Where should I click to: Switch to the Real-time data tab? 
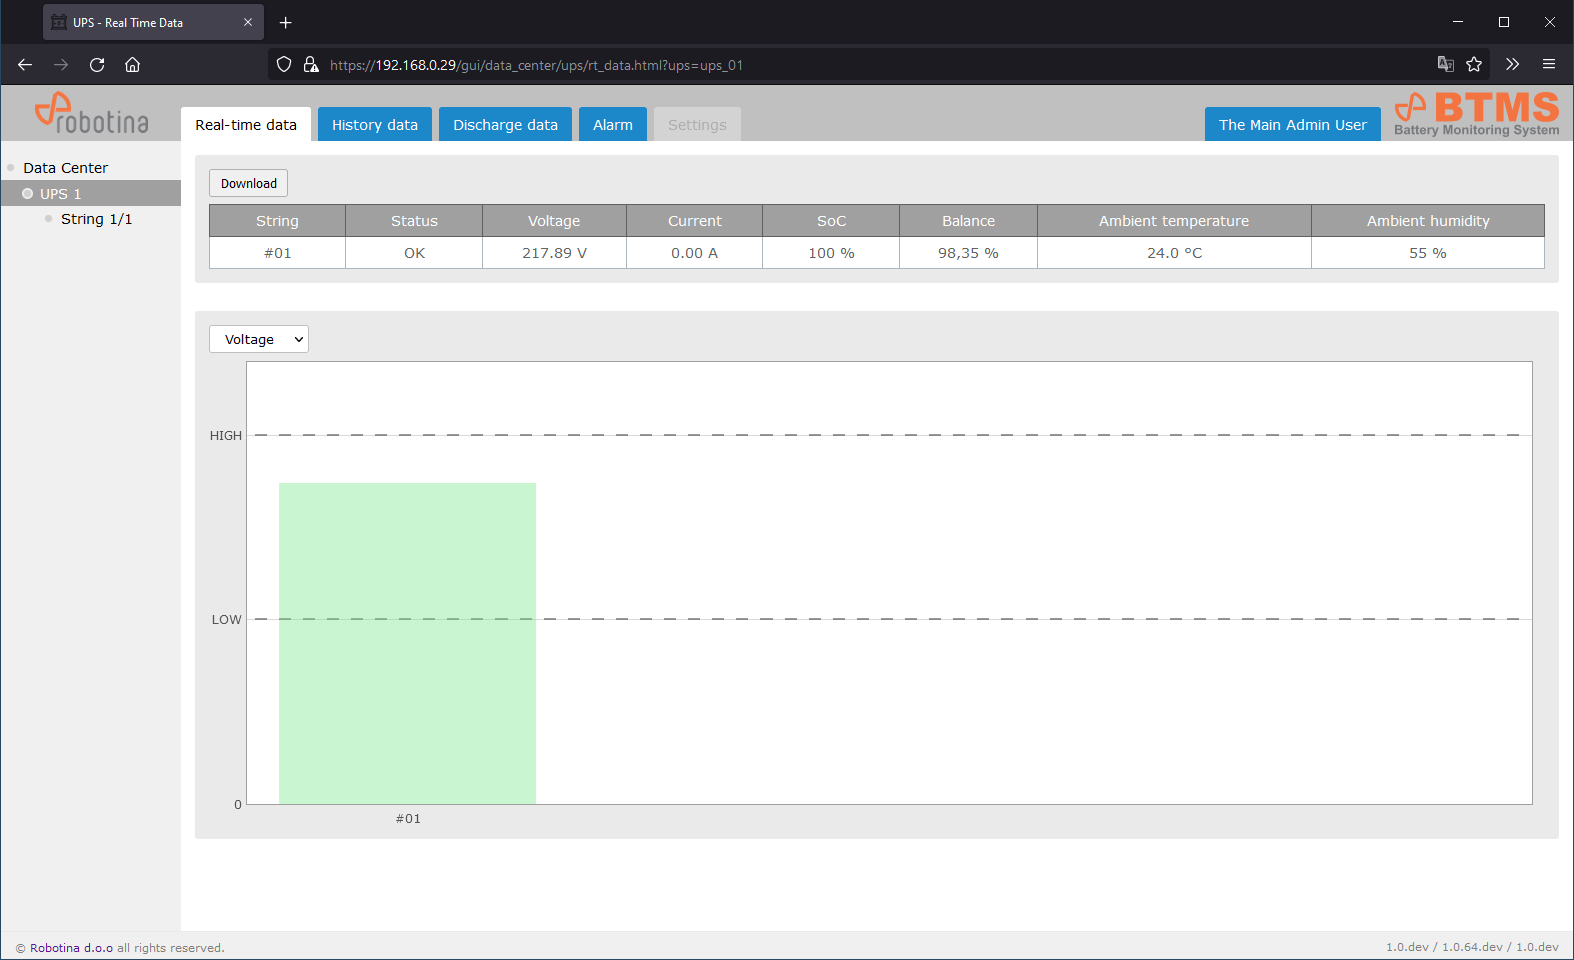point(246,124)
